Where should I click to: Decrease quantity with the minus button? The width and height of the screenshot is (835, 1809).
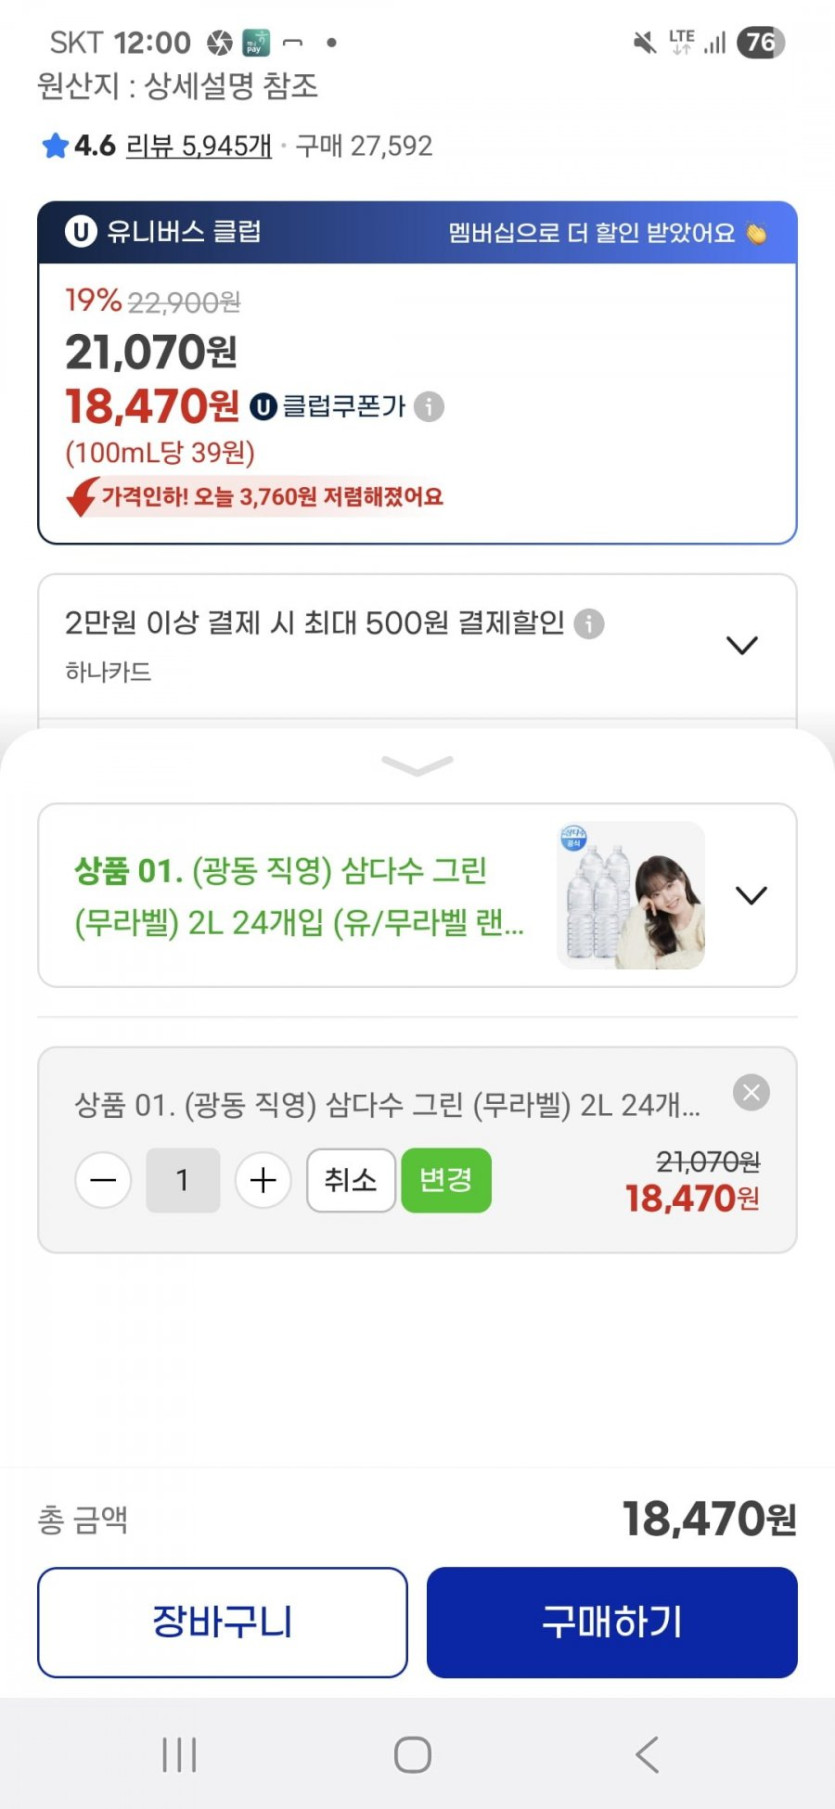pyautogui.click(x=103, y=1180)
